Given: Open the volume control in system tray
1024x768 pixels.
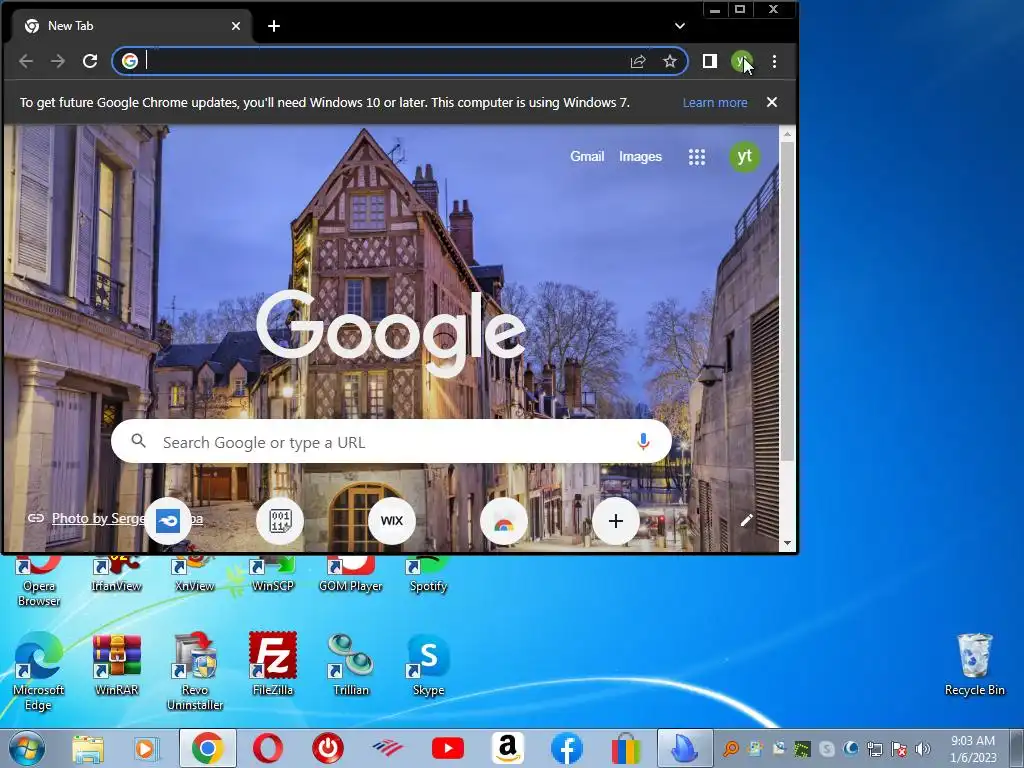Looking at the screenshot, I should pos(923,749).
